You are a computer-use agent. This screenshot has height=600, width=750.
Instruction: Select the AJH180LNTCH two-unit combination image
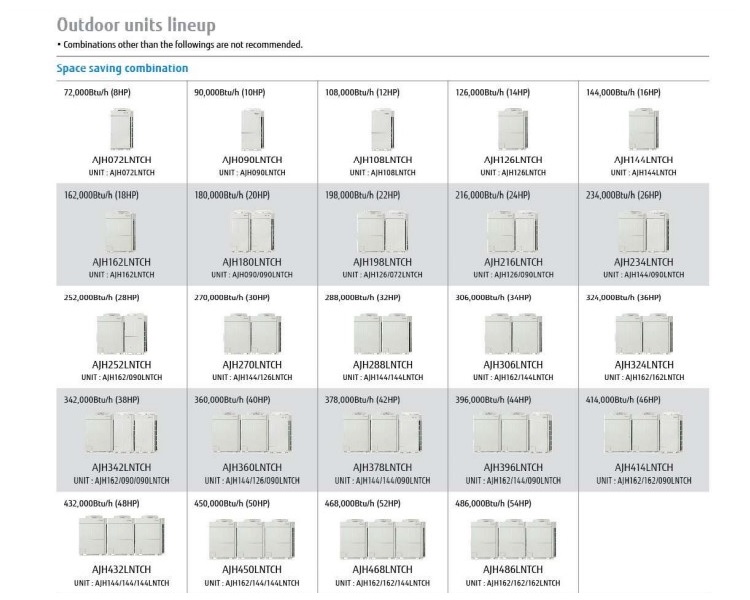point(252,232)
